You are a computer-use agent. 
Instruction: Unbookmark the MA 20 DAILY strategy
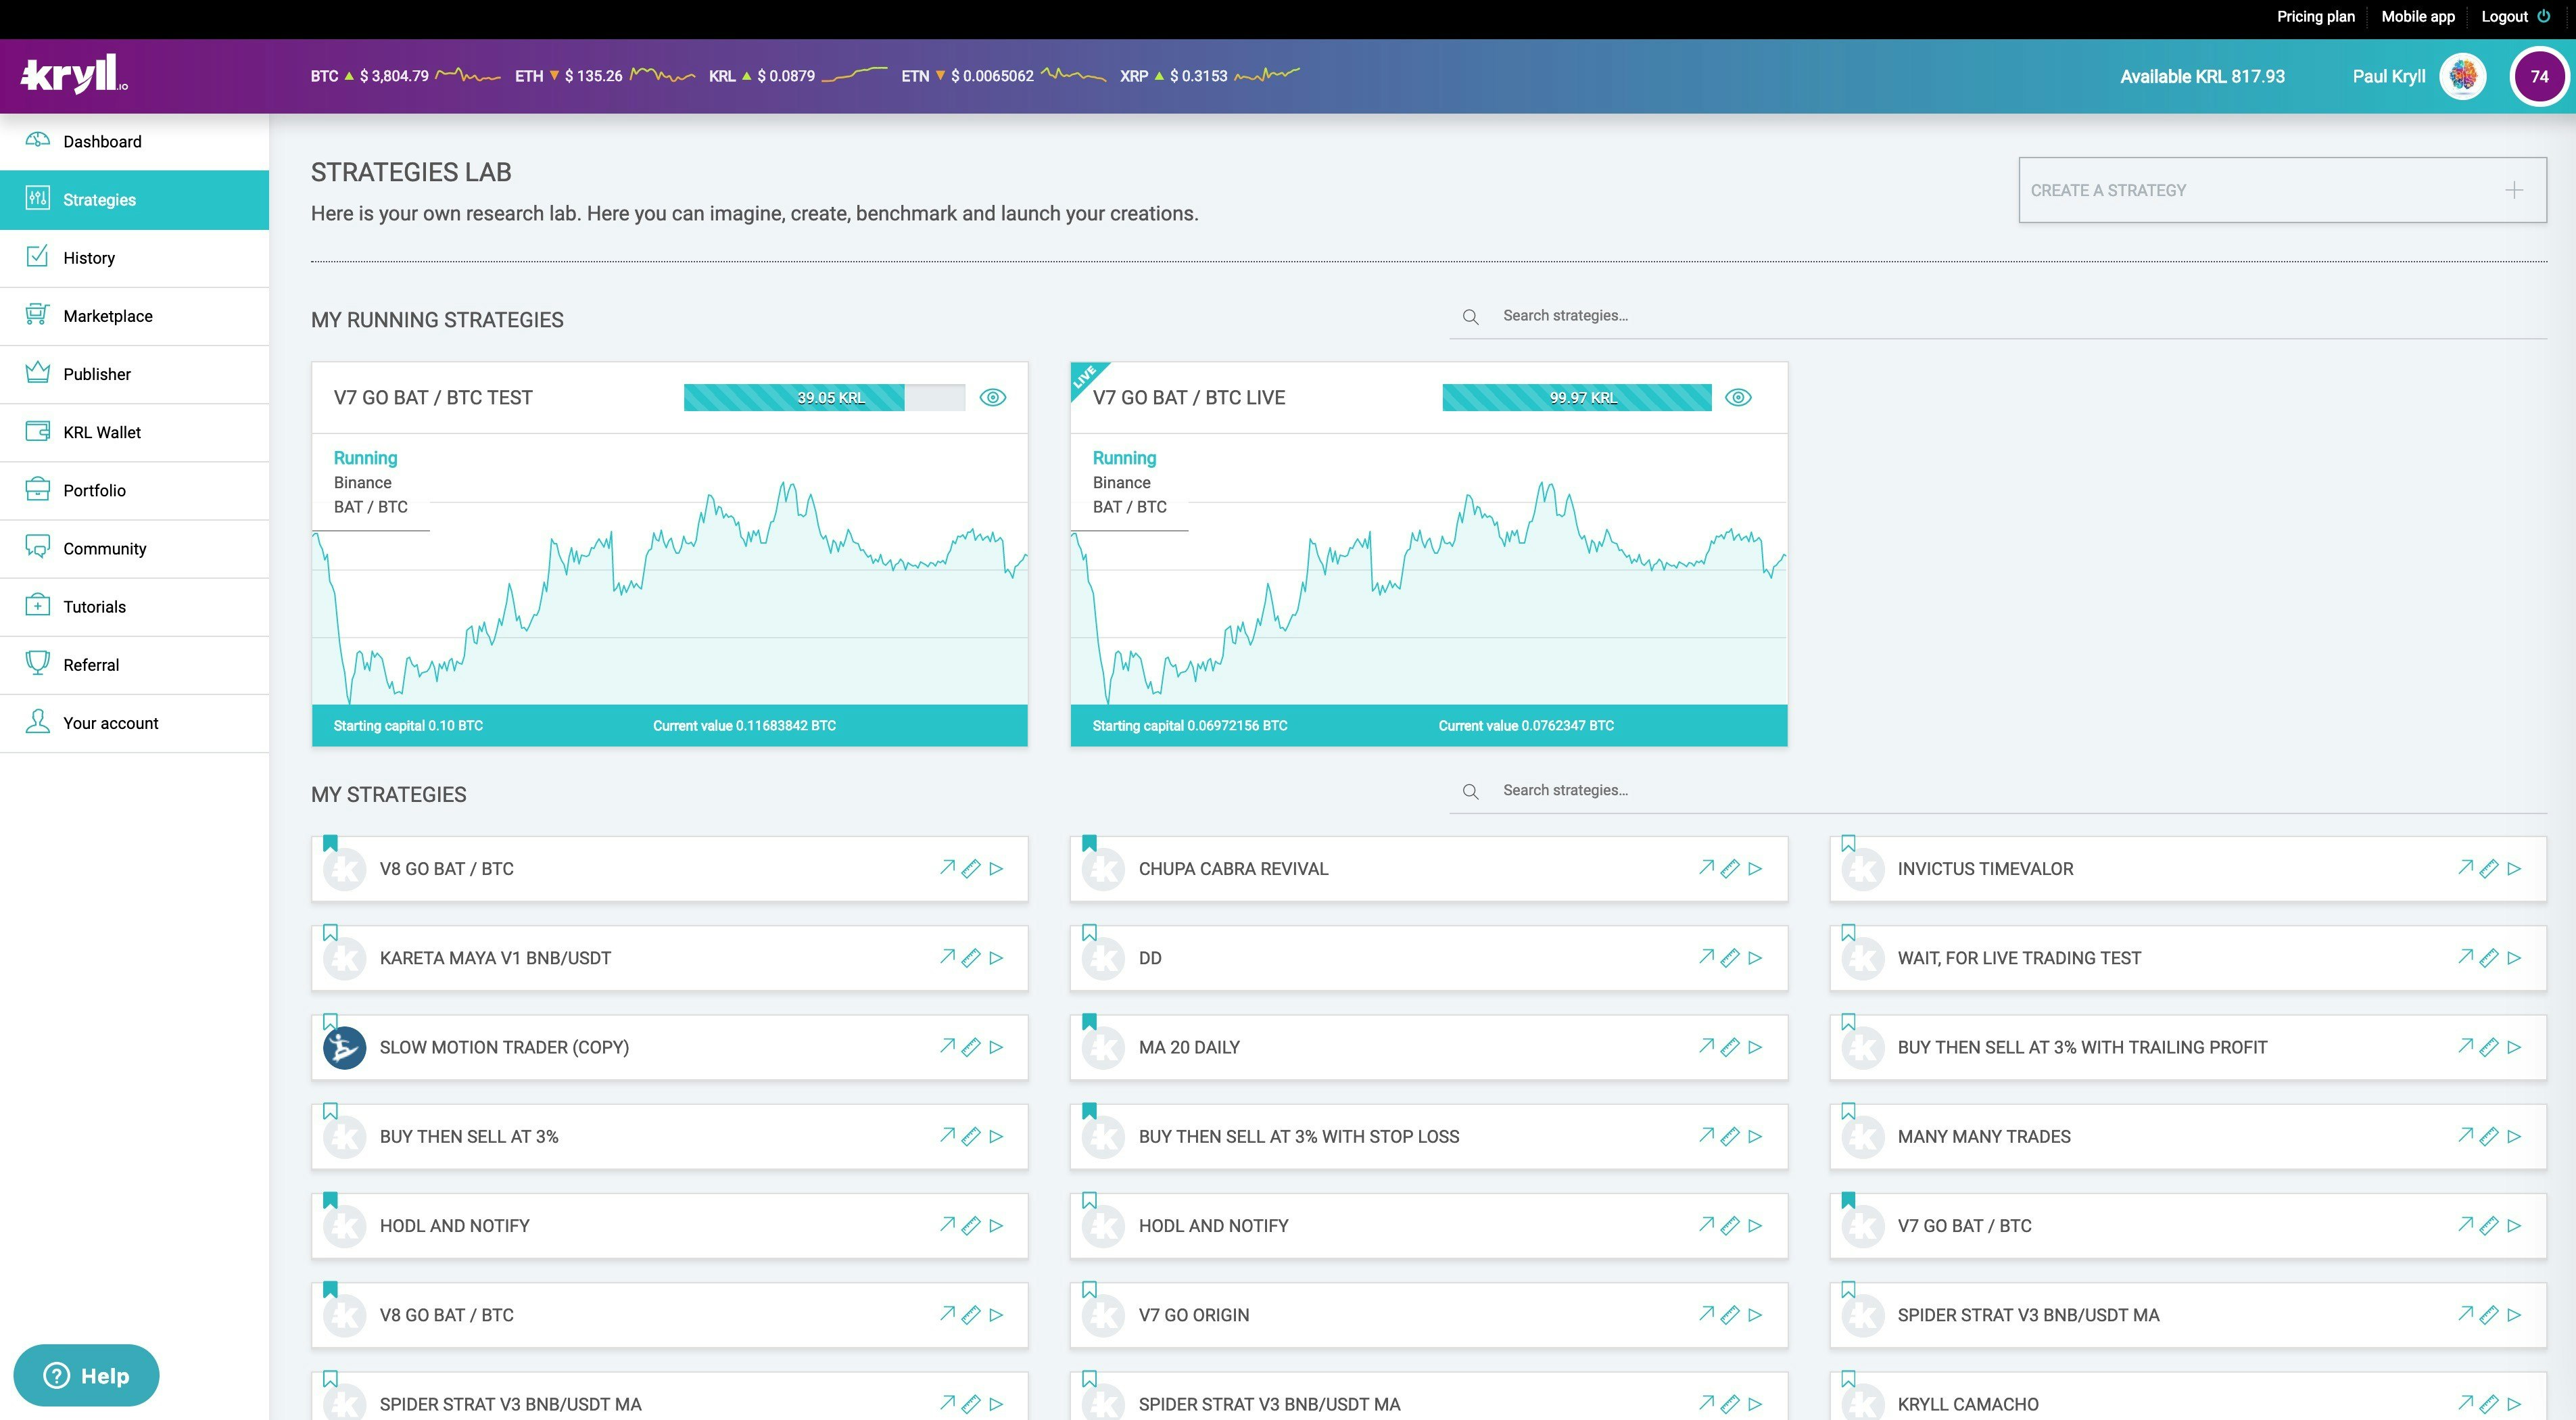1089,1022
